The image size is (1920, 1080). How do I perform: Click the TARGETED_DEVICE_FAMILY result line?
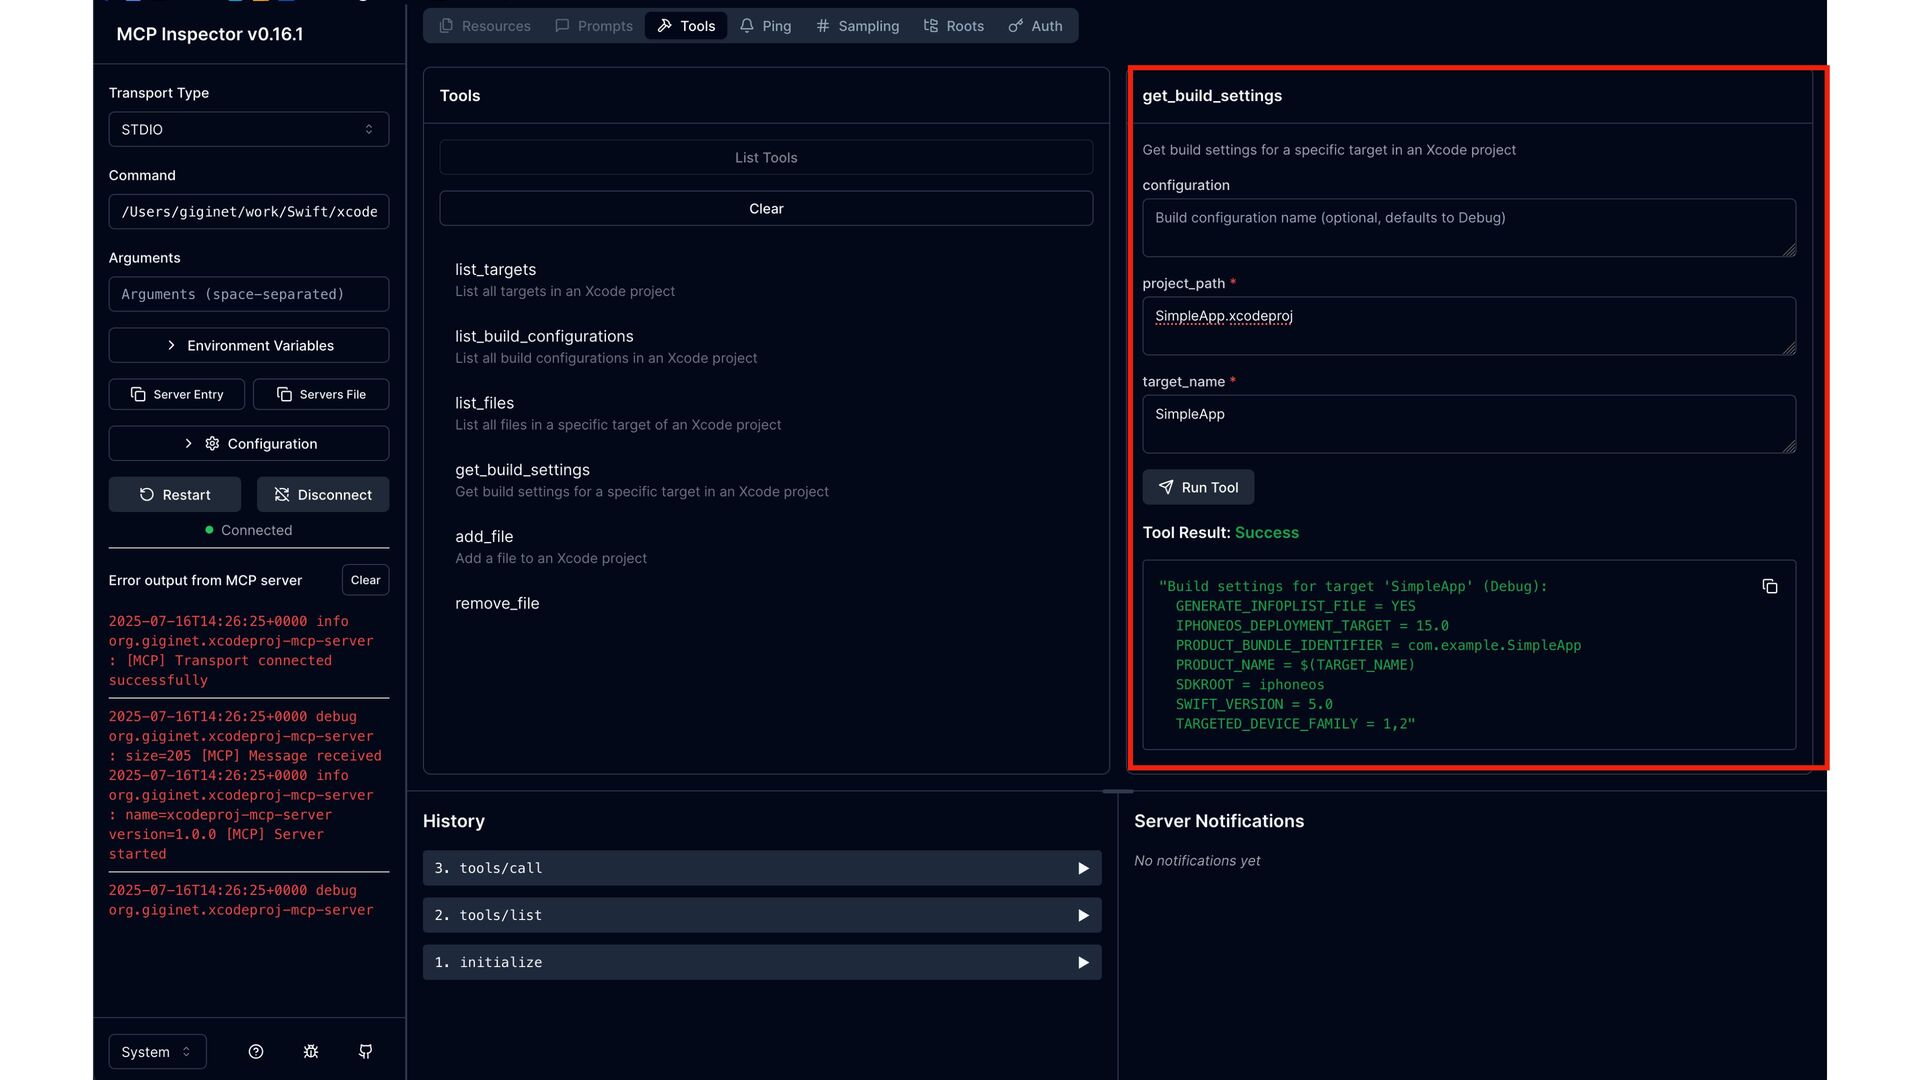(1296, 724)
